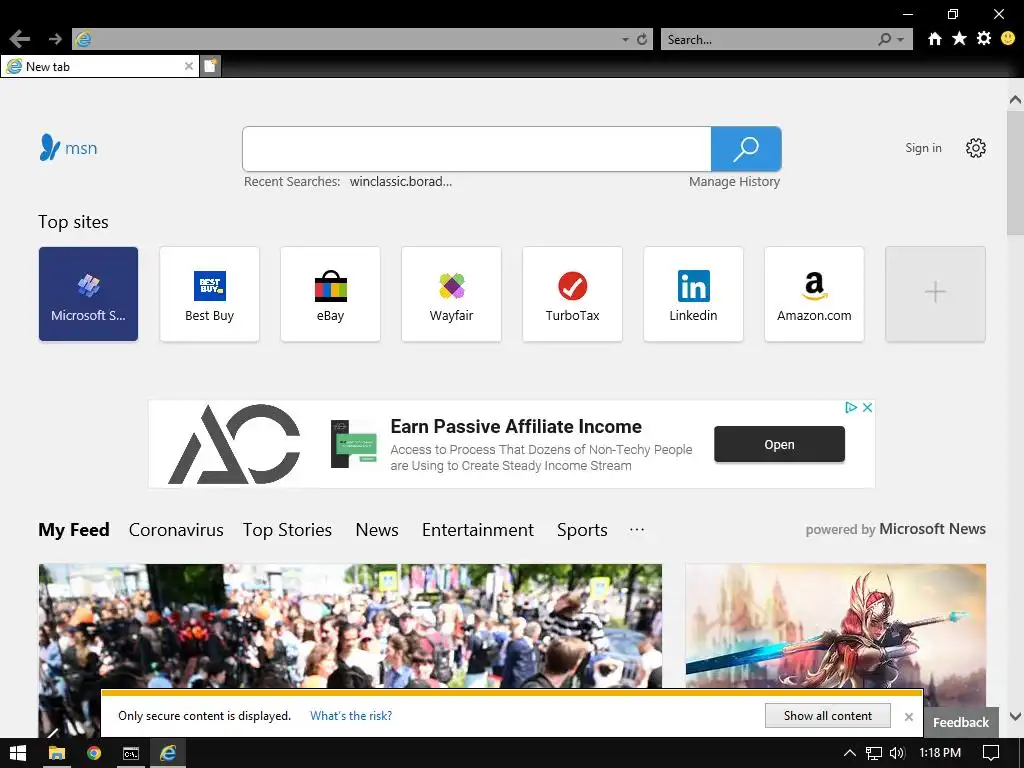Click the Open button on the ad
The width and height of the screenshot is (1024, 768).
[x=779, y=444]
